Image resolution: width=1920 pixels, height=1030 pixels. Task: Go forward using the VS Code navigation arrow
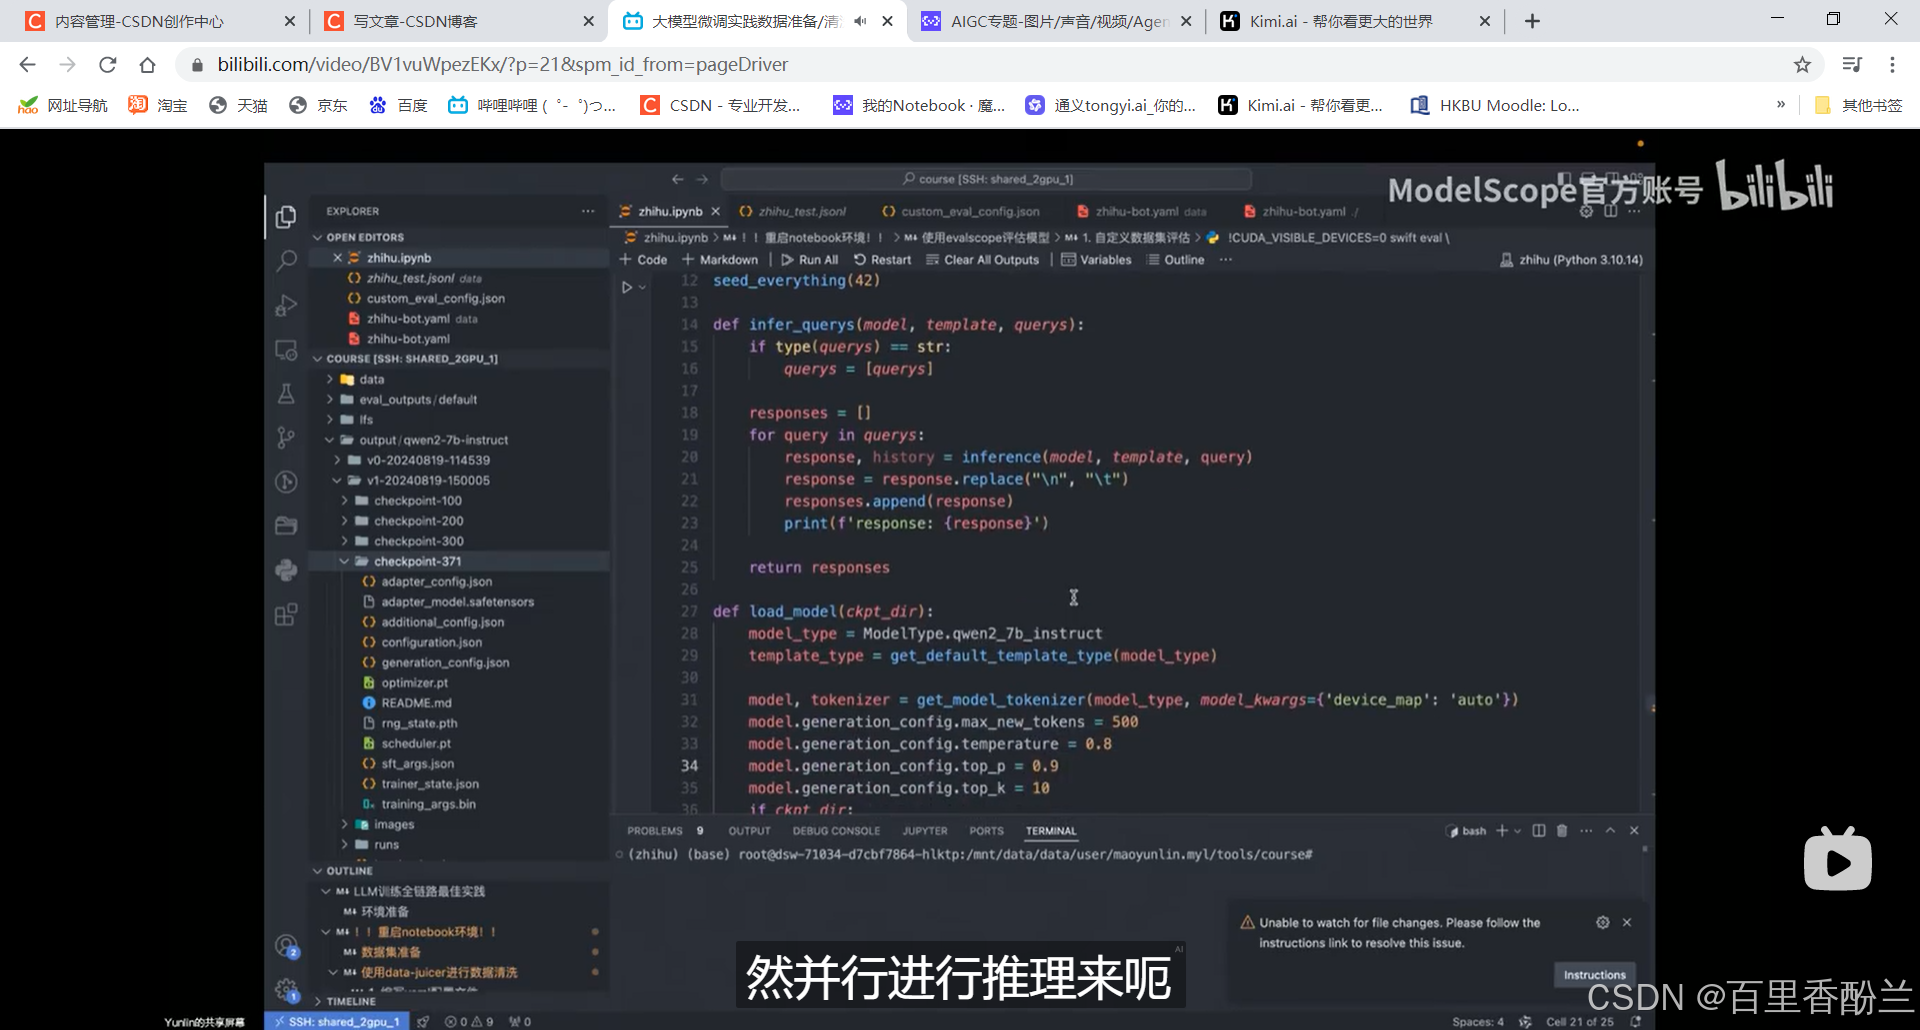[702, 179]
